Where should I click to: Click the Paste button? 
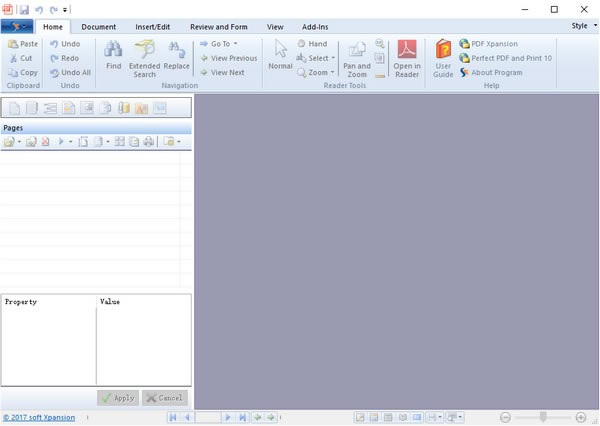point(23,44)
